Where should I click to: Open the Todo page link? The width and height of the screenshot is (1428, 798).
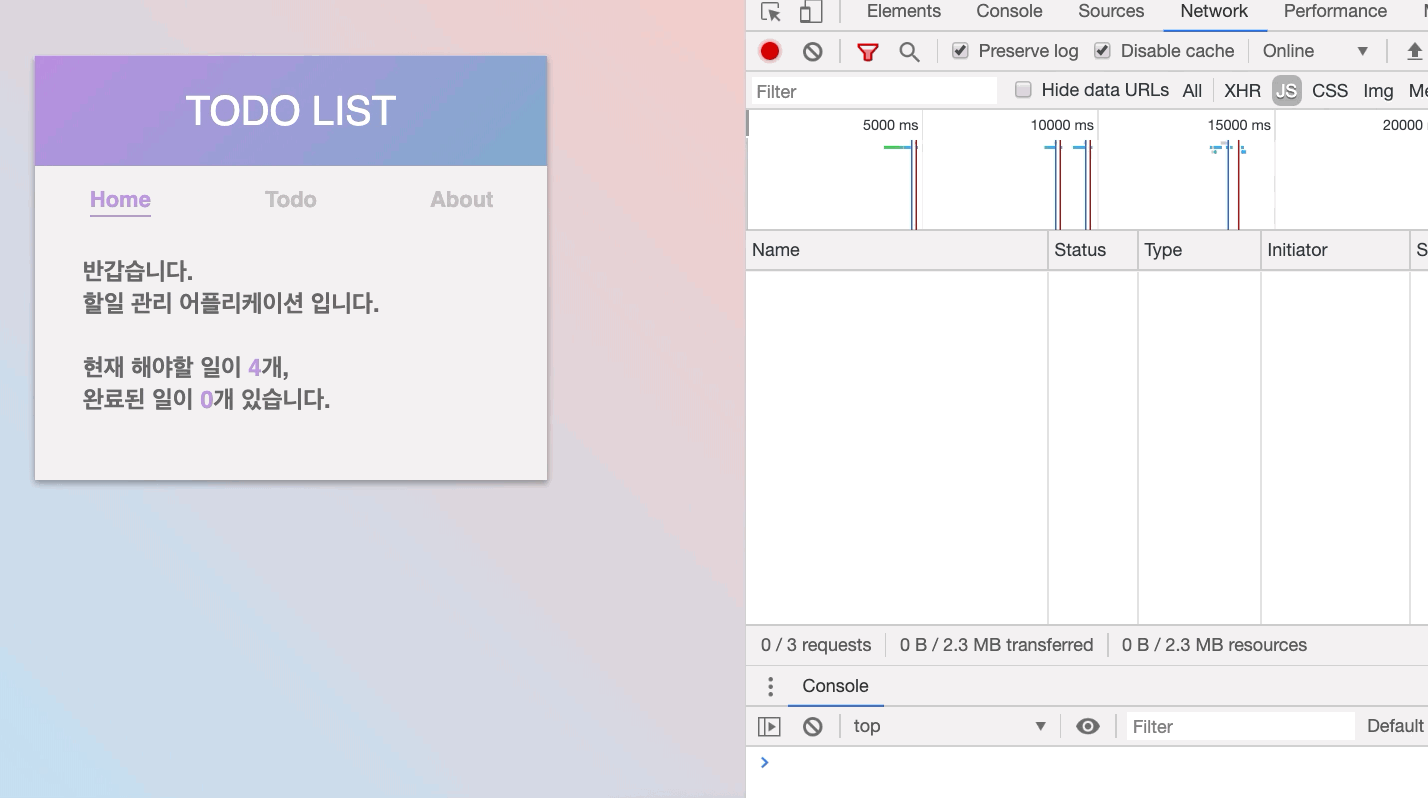(290, 199)
